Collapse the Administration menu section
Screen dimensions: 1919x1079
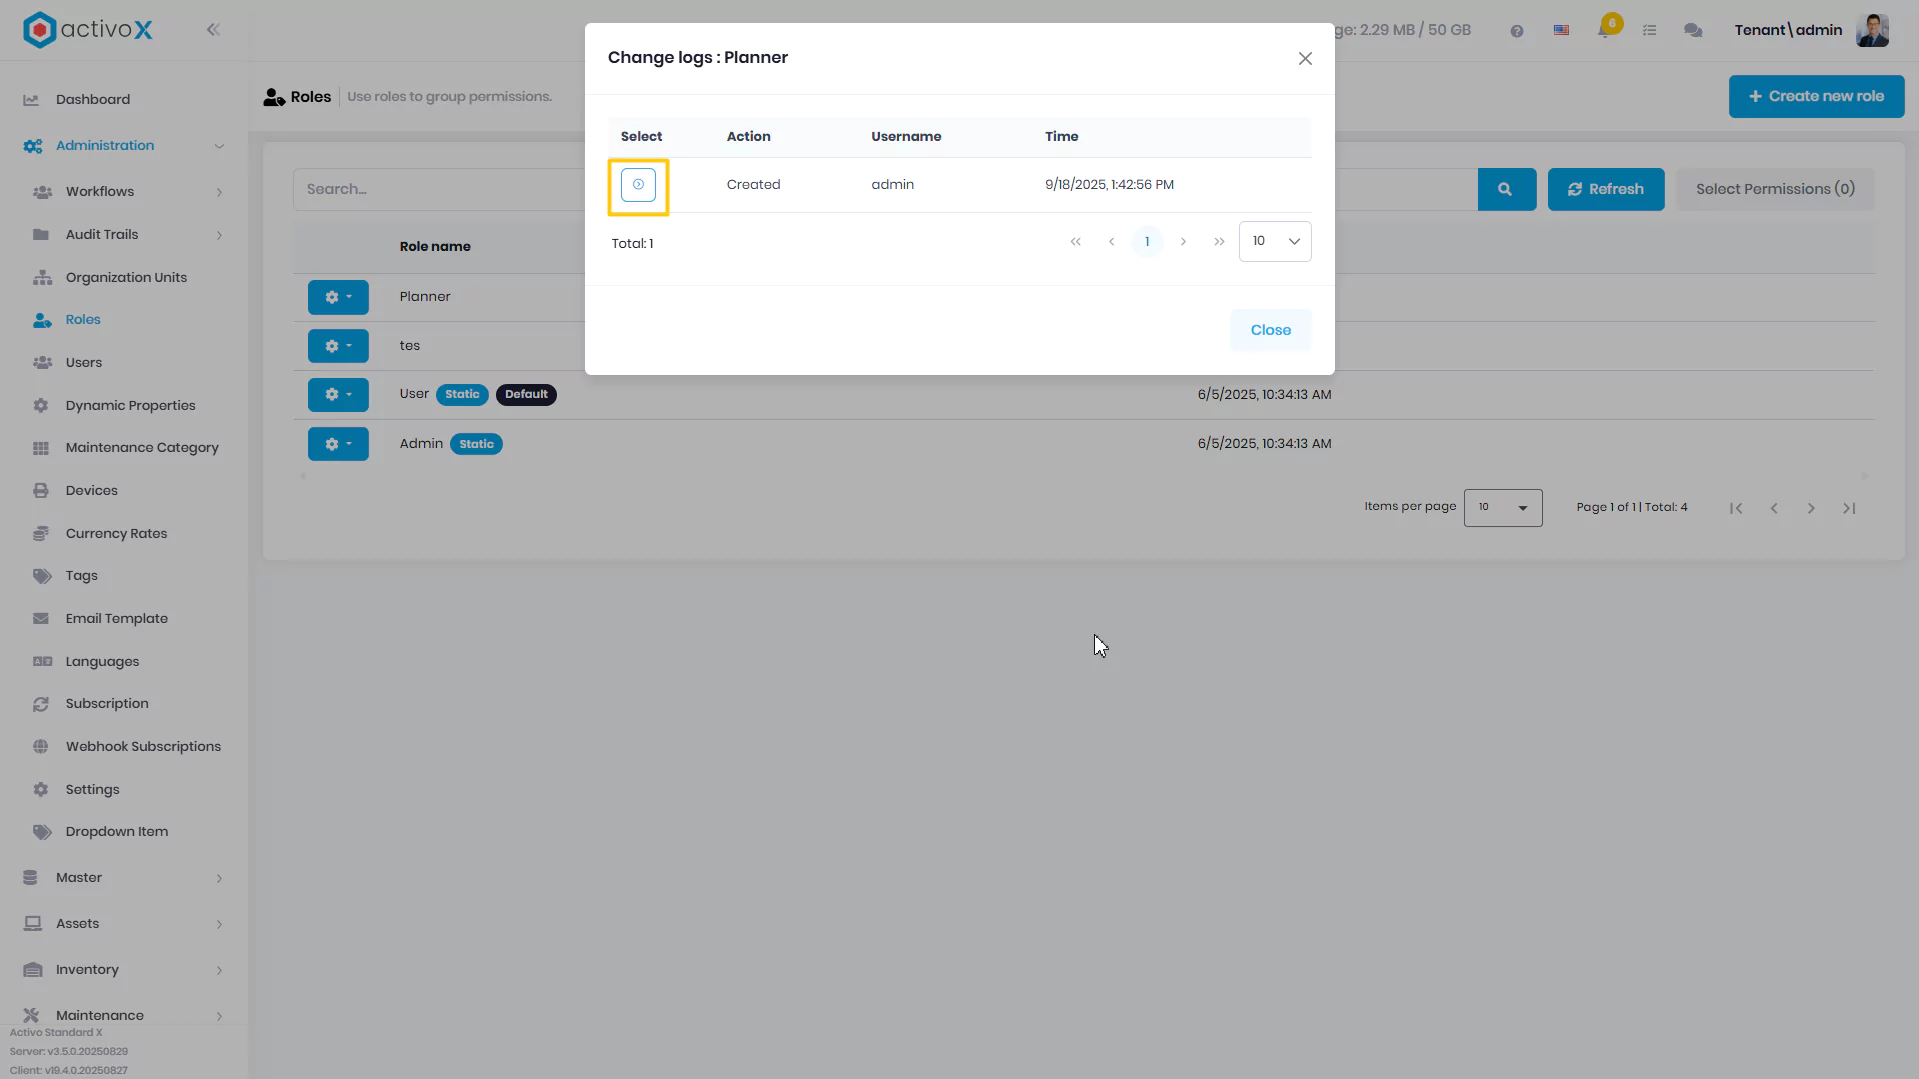click(124, 146)
